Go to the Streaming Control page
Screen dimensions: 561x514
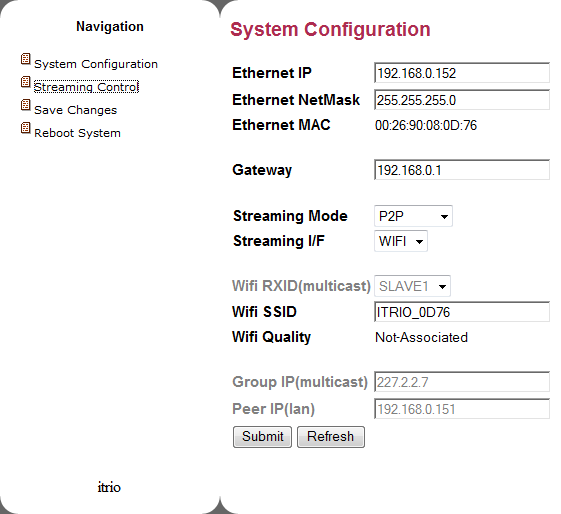pyautogui.click(x=86, y=87)
